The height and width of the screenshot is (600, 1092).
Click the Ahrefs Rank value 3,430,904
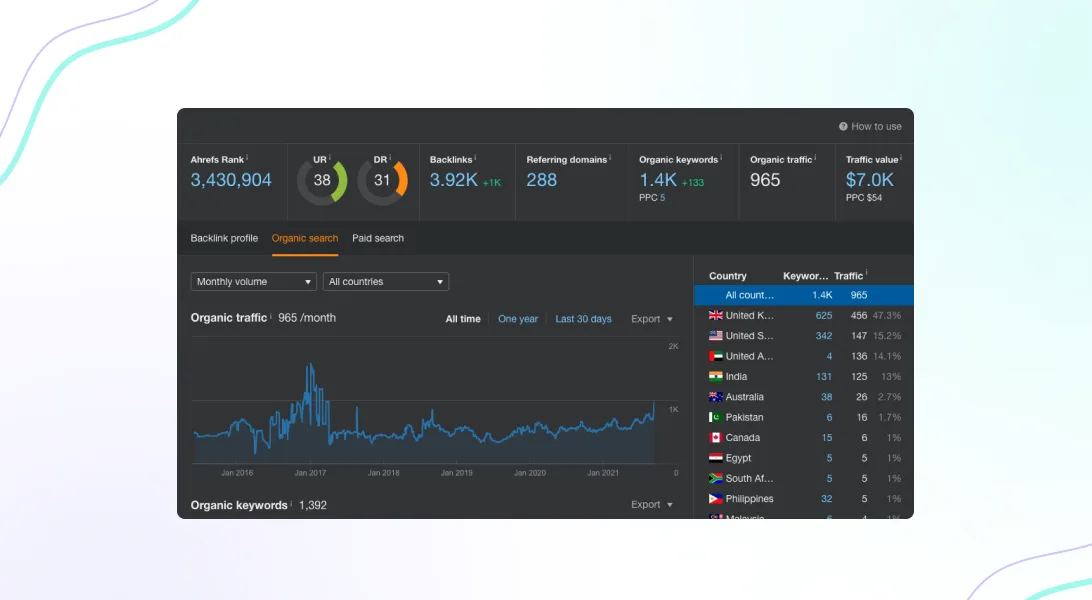coord(231,180)
